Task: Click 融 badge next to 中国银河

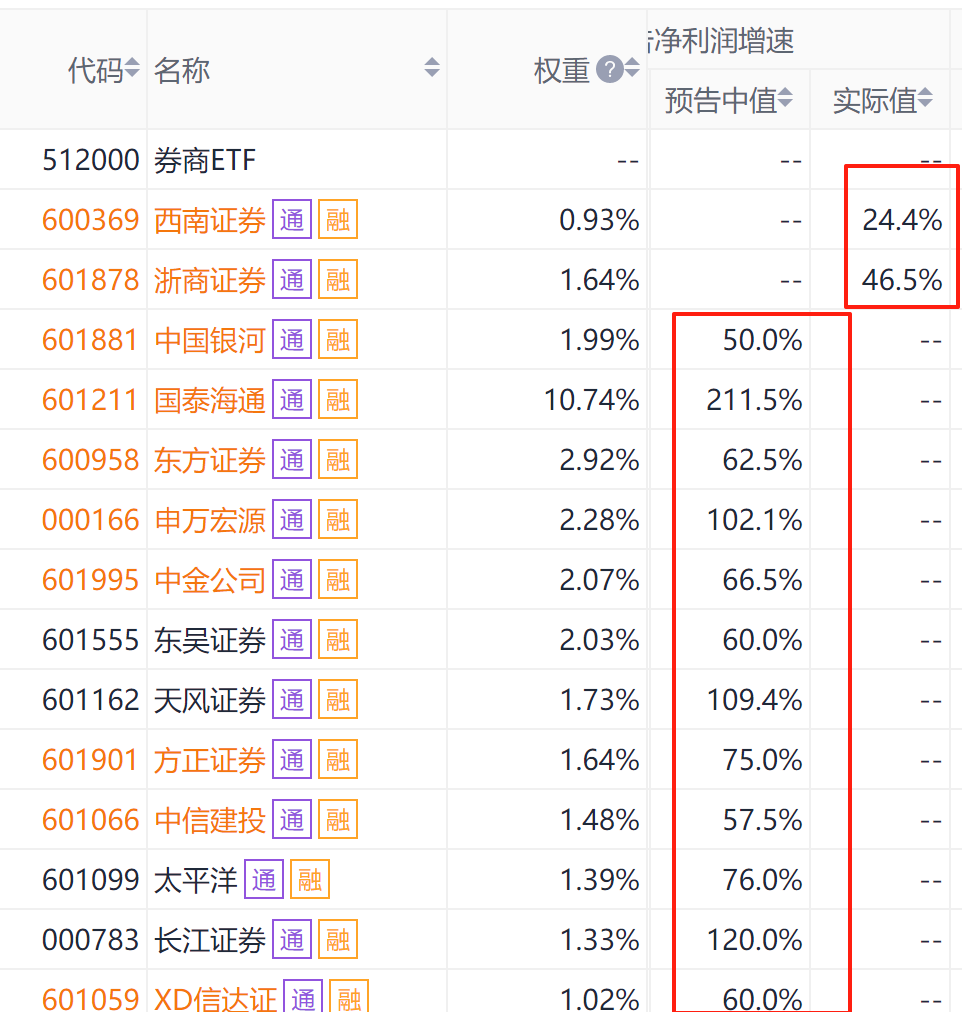Action: pos(338,339)
